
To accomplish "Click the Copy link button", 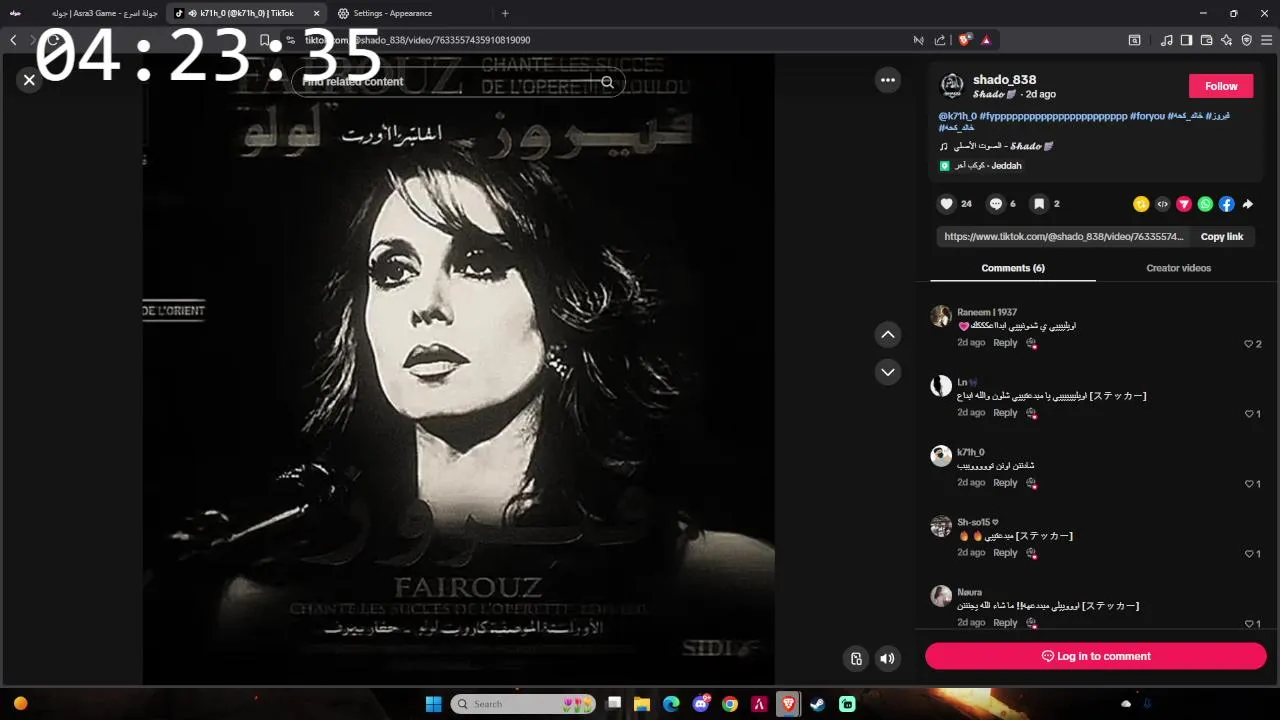I will click(1222, 237).
